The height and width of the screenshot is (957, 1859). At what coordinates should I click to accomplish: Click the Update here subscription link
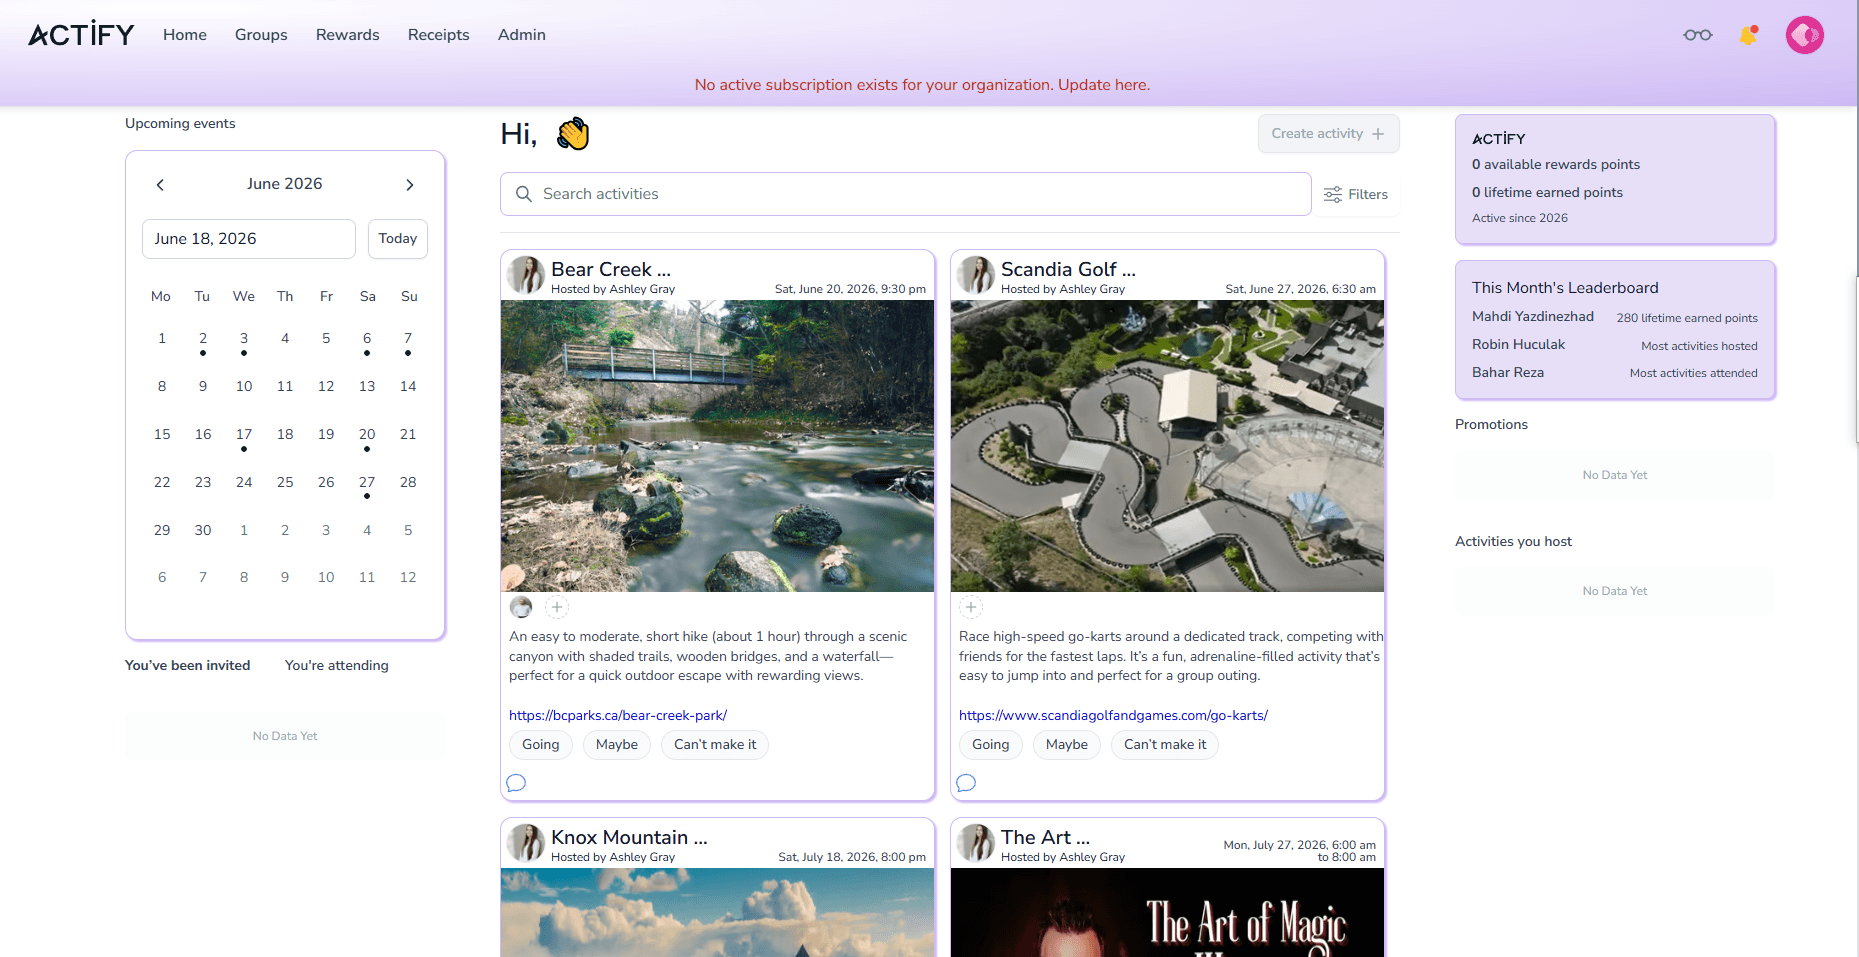pyautogui.click(x=1104, y=85)
